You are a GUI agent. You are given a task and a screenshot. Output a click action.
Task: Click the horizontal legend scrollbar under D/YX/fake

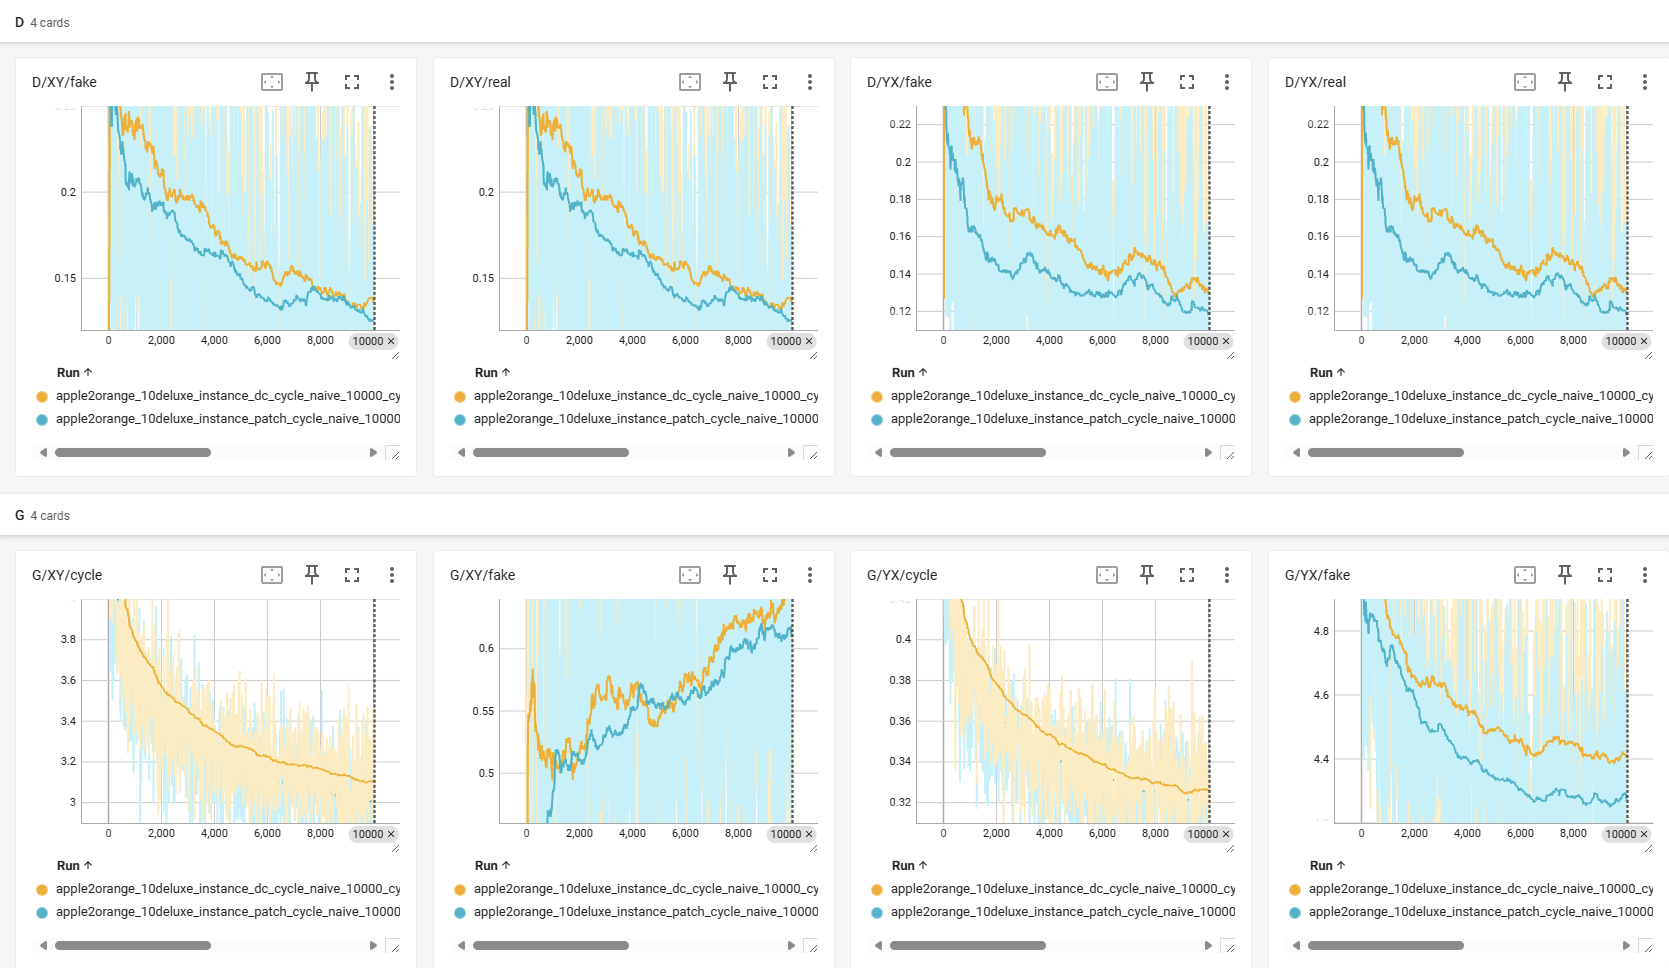968,453
